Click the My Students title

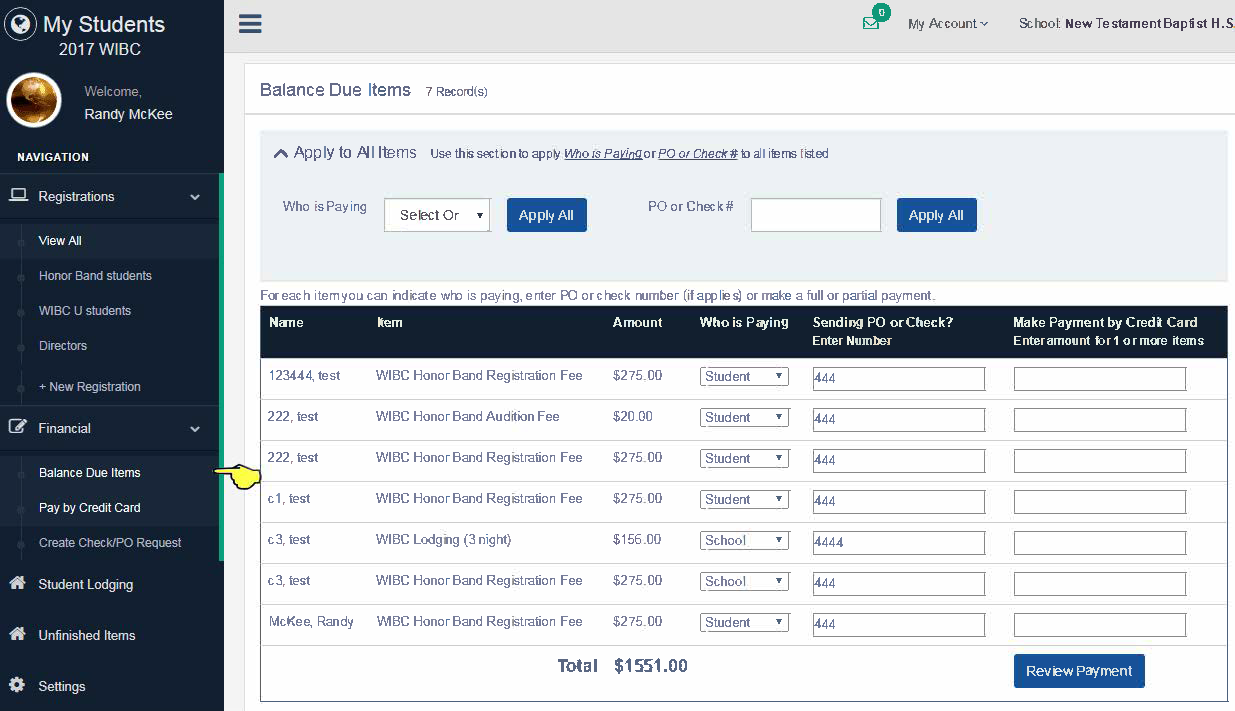tap(104, 24)
